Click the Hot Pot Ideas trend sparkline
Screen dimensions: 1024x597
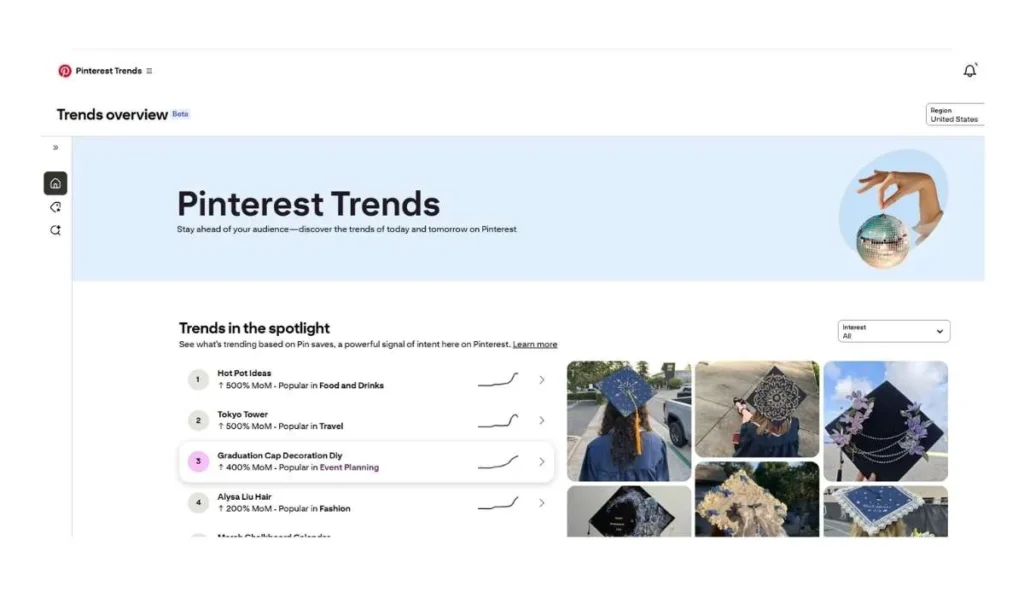pyautogui.click(x=498, y=380)
